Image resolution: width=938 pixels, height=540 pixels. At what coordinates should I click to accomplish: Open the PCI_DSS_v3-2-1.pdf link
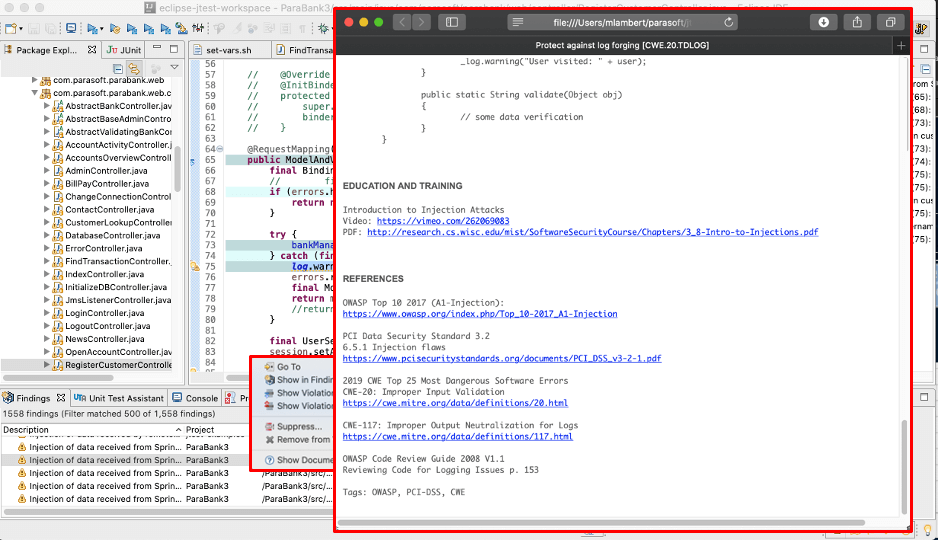(502, 359)
